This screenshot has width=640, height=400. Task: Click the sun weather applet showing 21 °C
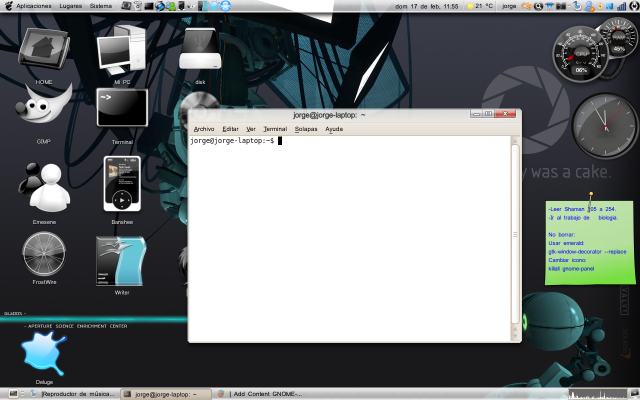(x=481, y=6)
